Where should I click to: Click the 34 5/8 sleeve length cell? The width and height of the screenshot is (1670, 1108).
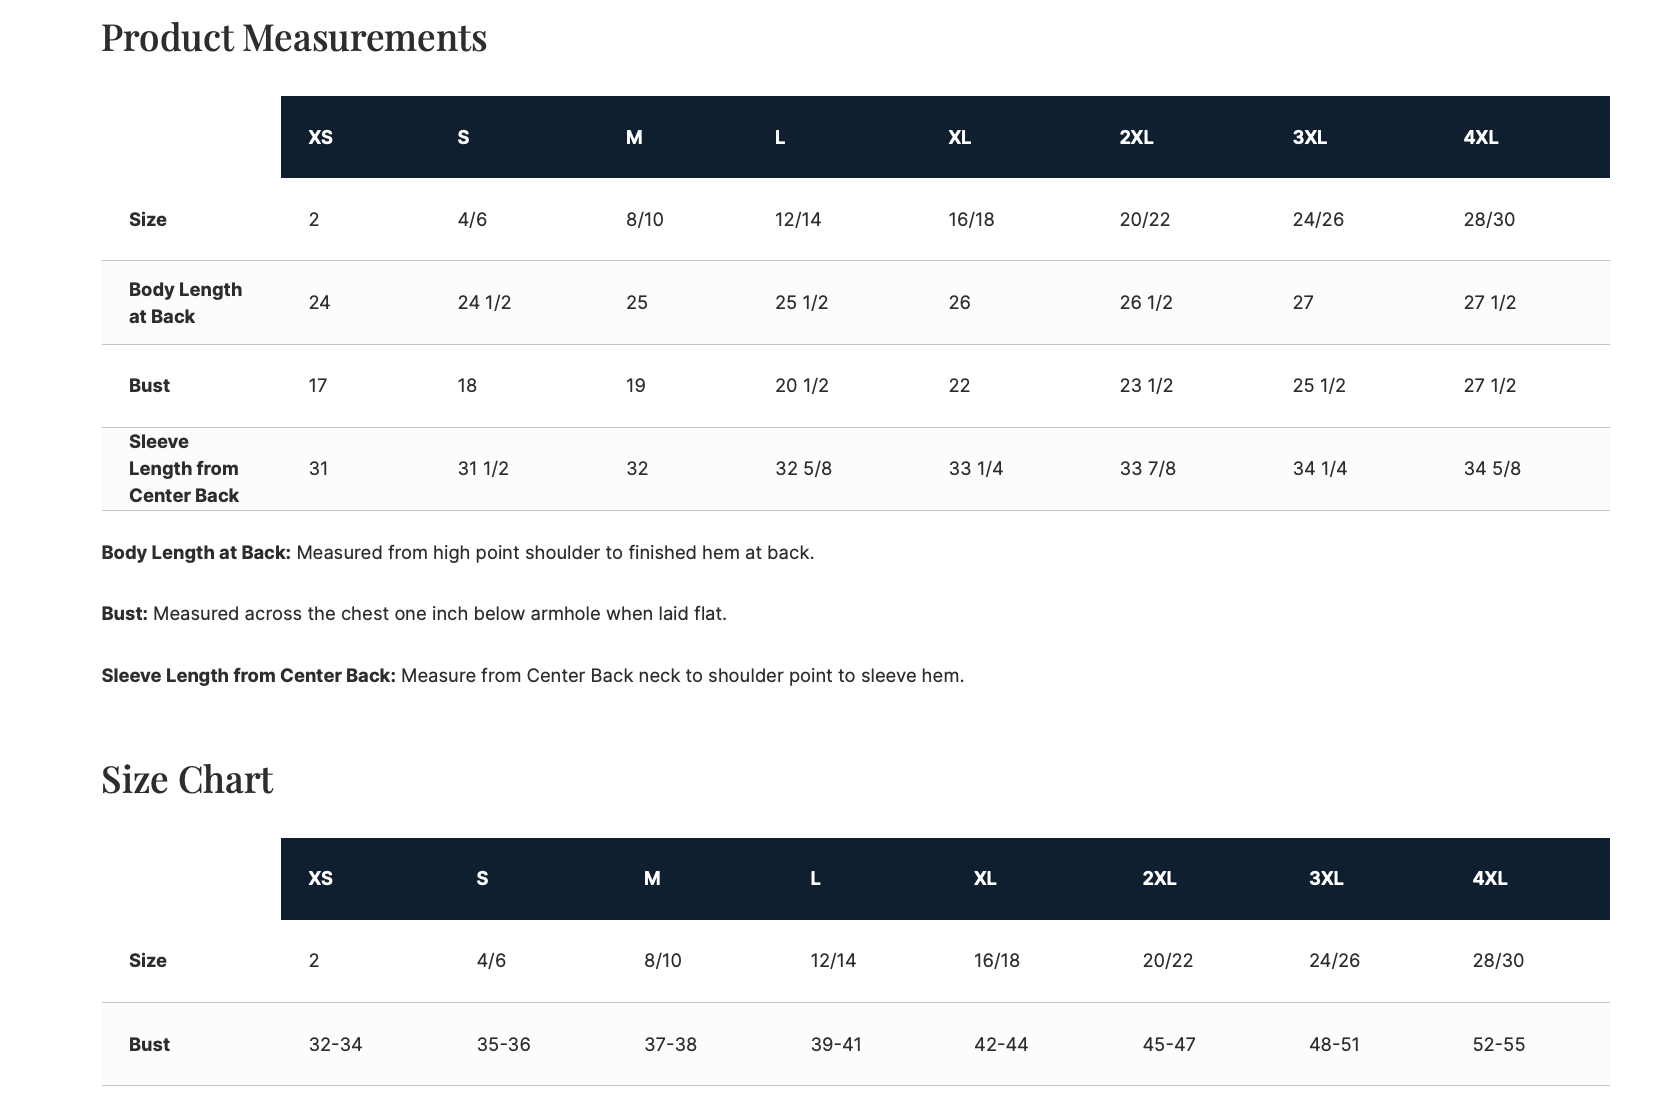pyautogui.click(x=1491, y=468)
